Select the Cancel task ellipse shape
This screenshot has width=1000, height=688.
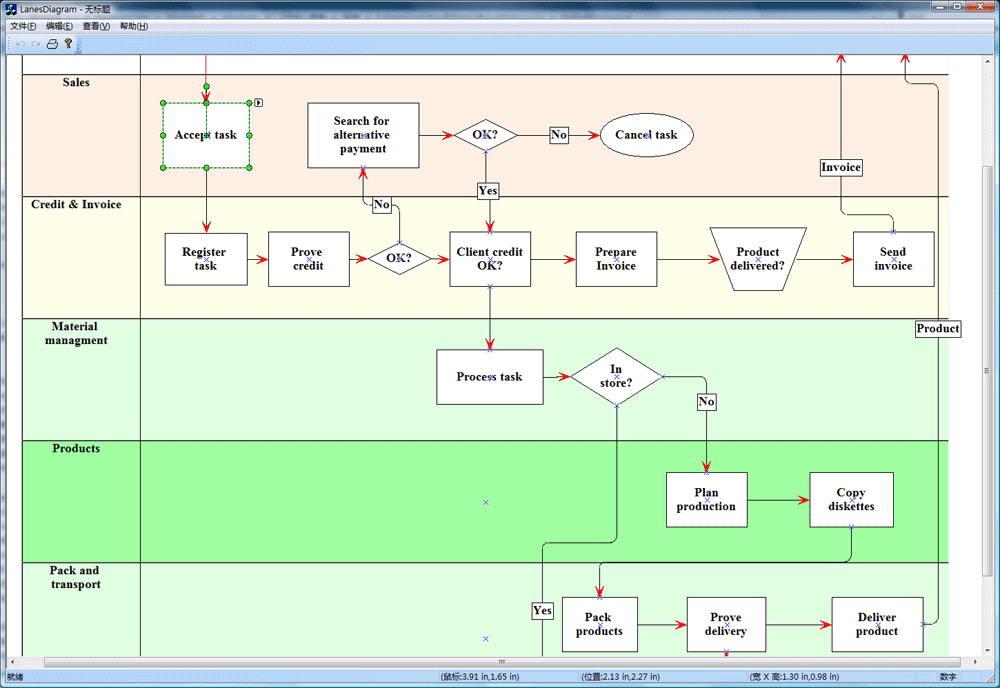point(646,136)
